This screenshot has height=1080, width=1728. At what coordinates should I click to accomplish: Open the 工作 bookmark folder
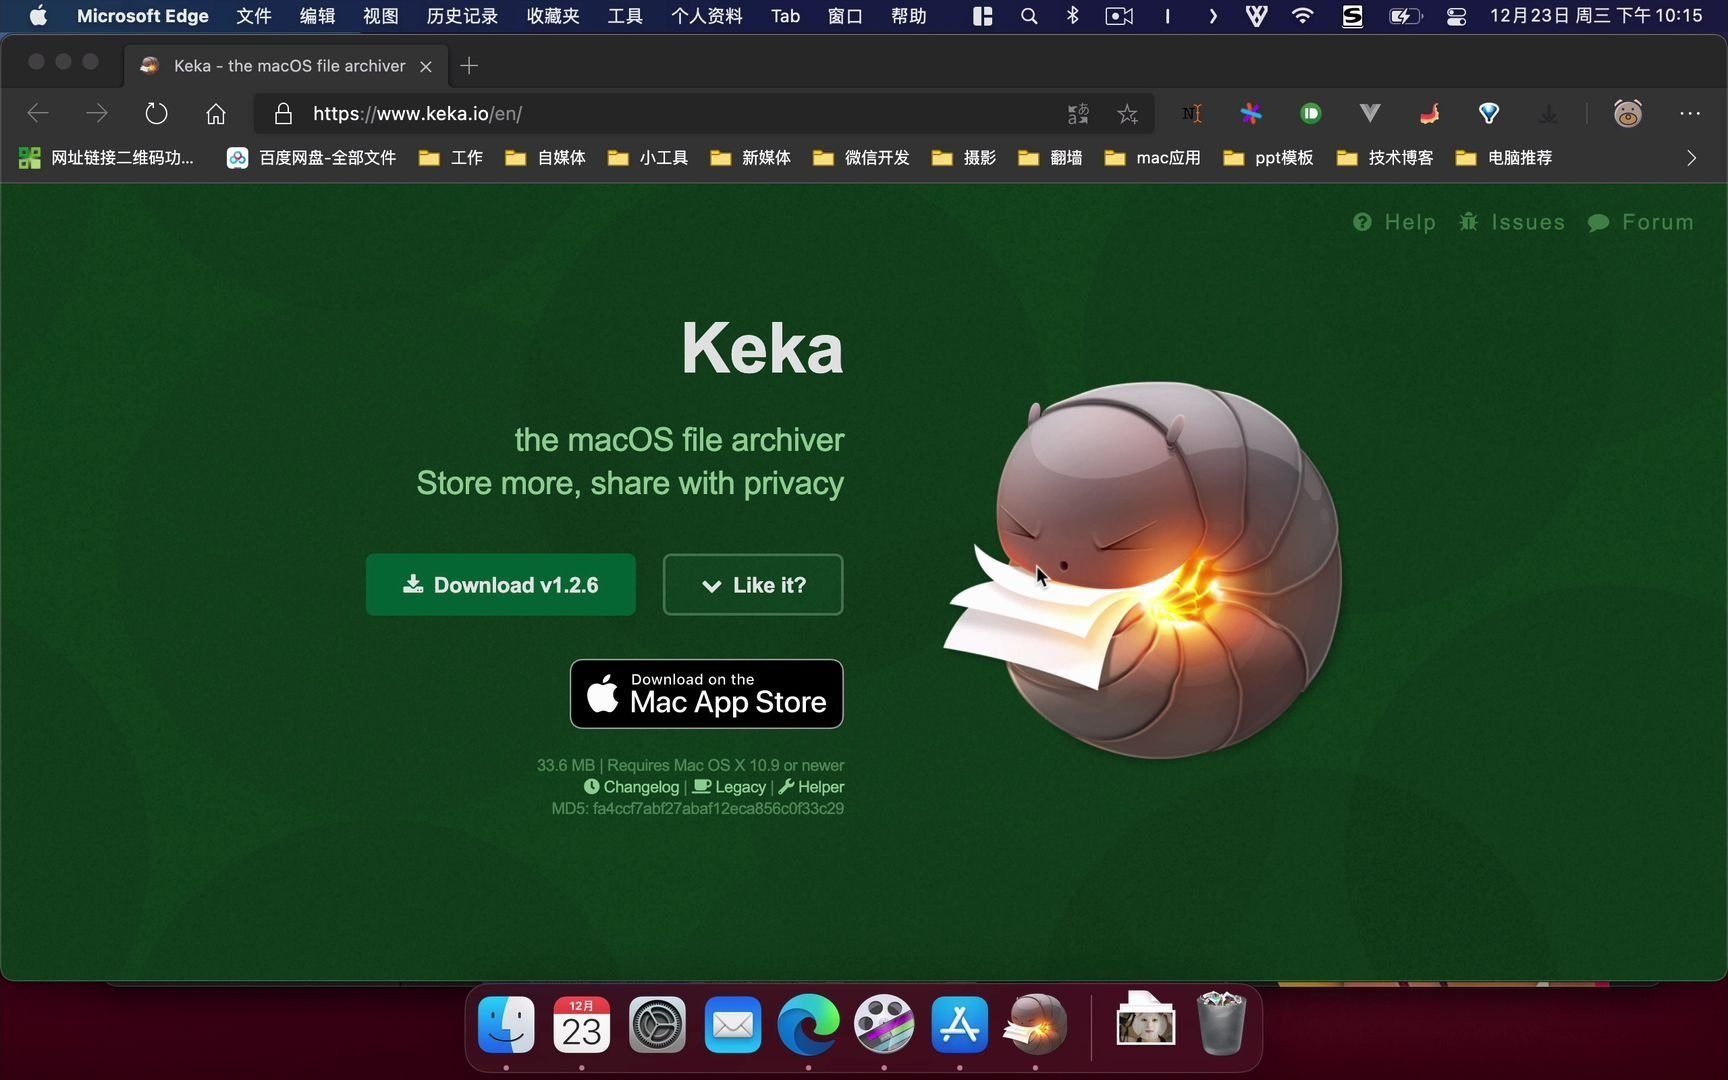(451, 158)
